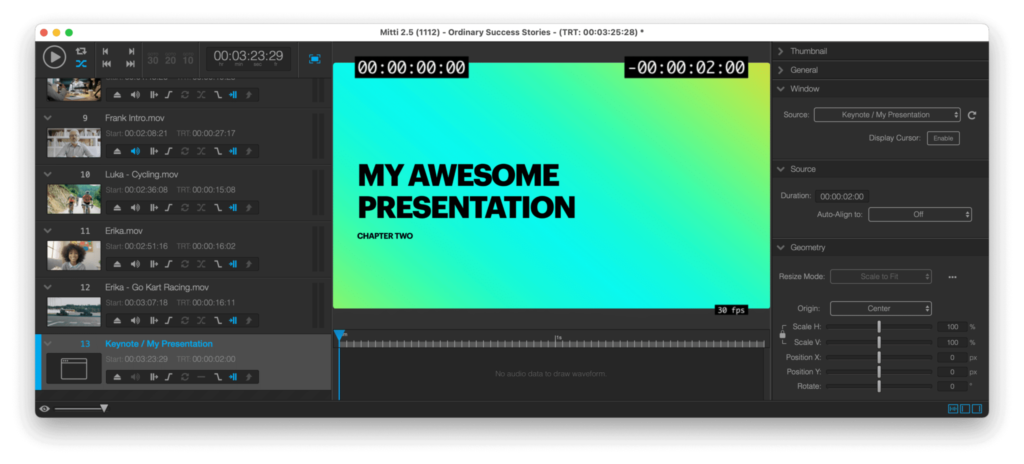The height and width of the screenshot is (464, 1024).
Task: Click fade-in icon on the Luka - Cycling.mov cue
Action: pos(169,207)
